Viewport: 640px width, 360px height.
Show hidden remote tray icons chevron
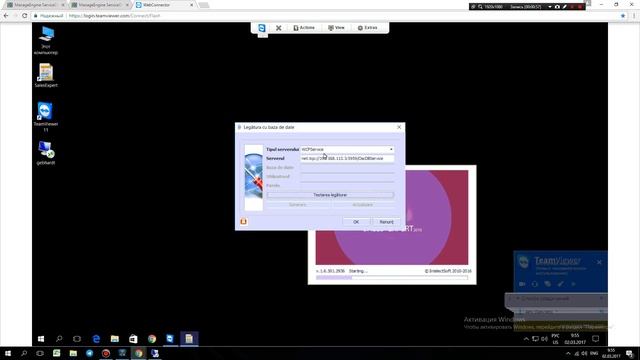coord(526,339)
